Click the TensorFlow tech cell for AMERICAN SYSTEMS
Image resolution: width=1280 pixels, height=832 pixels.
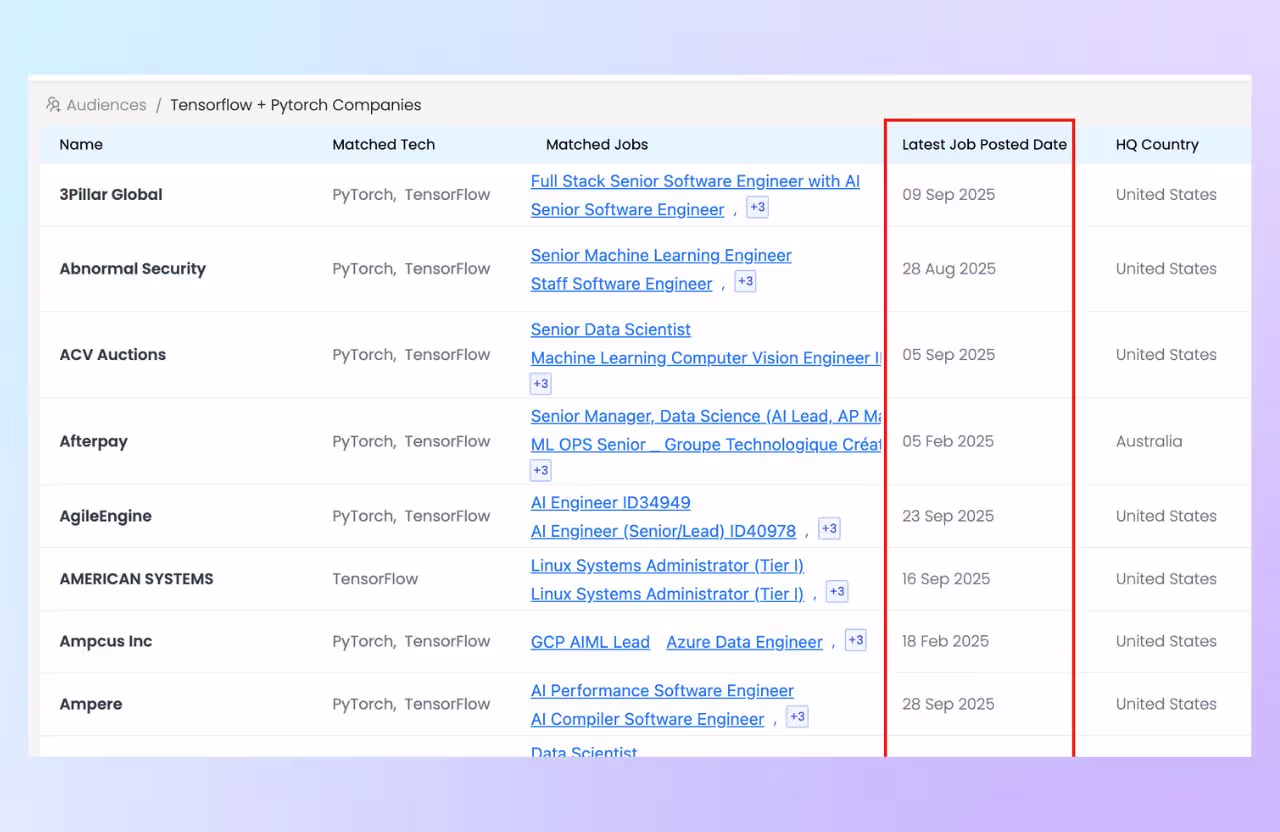tap(375, 579)
